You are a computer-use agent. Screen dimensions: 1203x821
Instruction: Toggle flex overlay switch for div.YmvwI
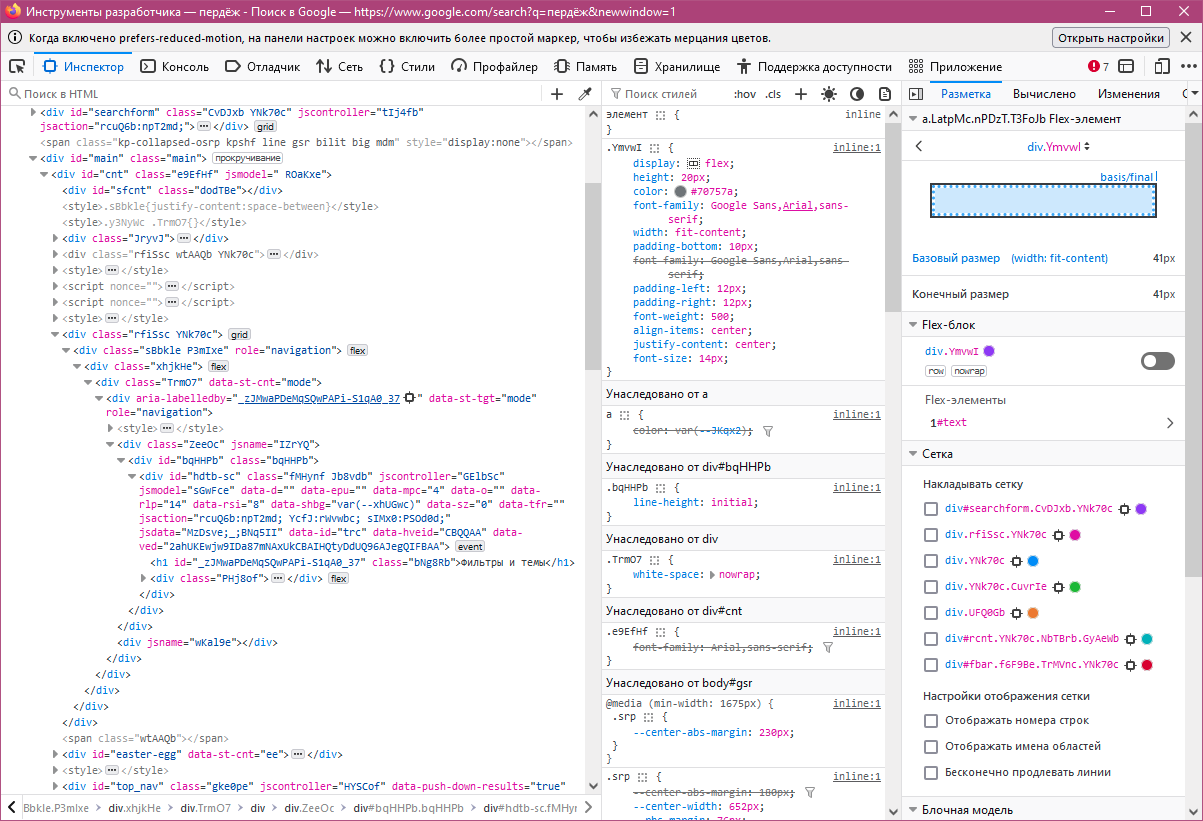coord(1158,361)
